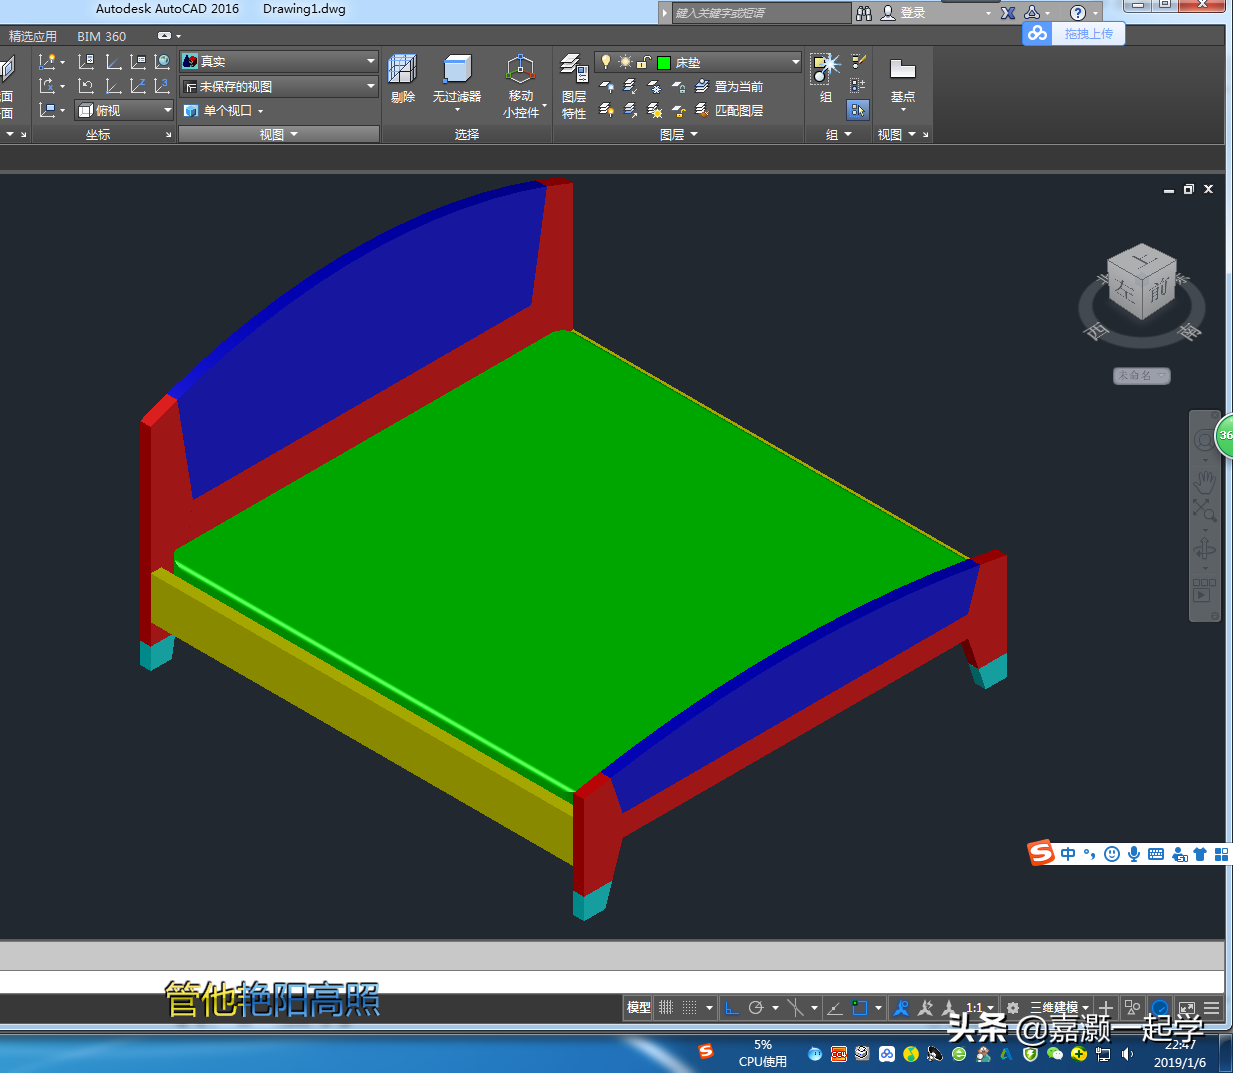Click the navigation bar zoom extents icon
The height and width of the screenshot is (1073, 1233).
click(1204, 511)
